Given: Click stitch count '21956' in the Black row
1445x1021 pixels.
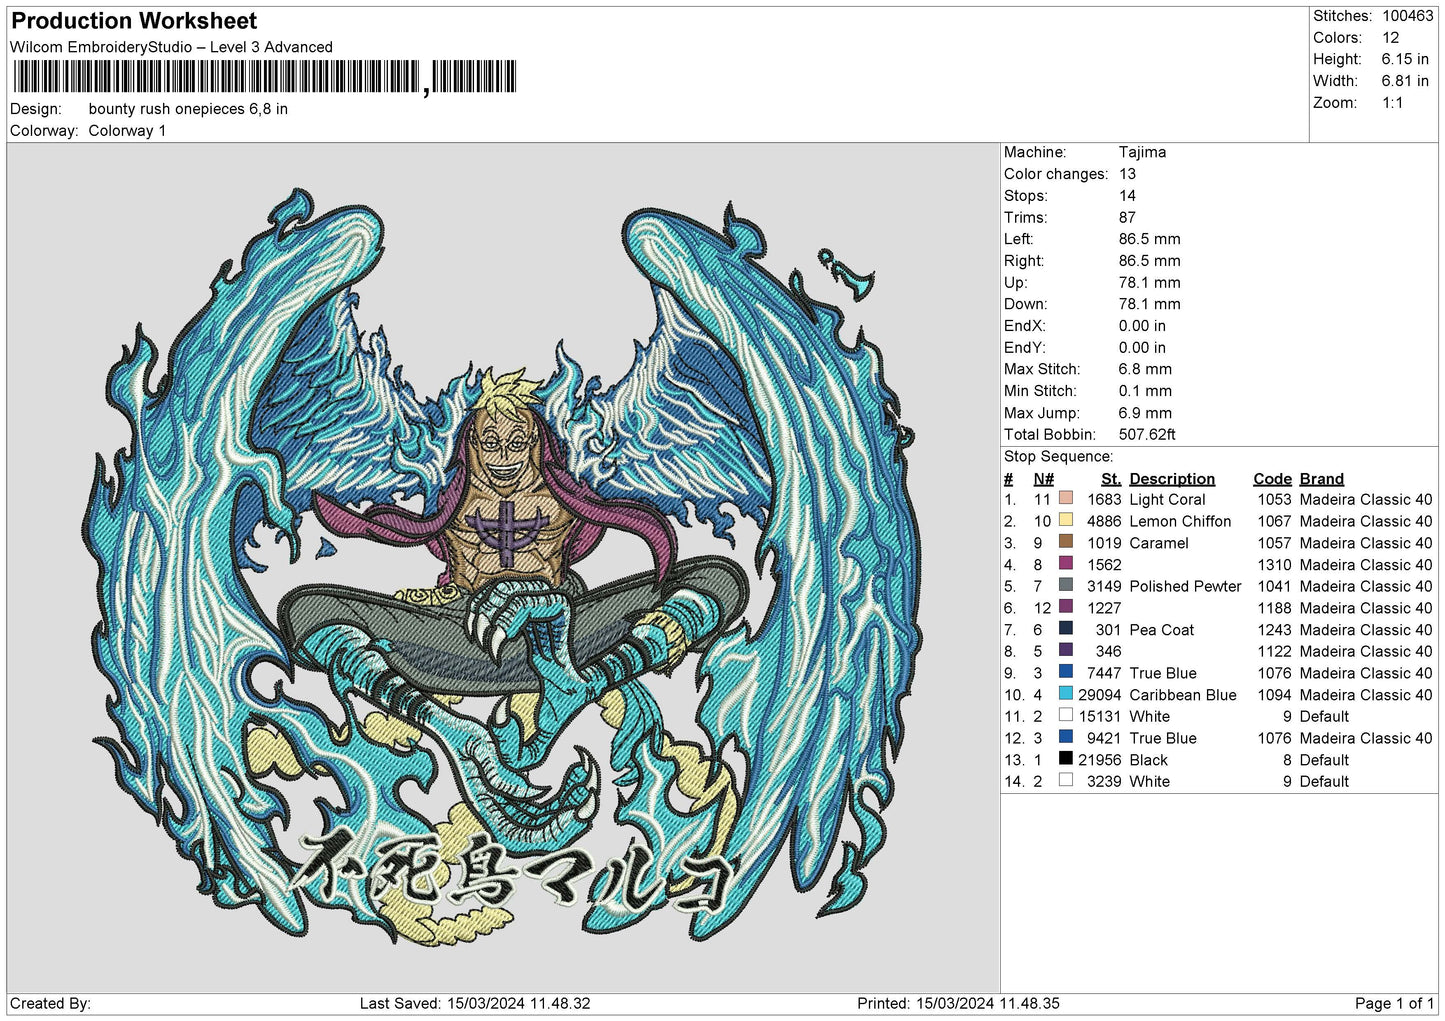Looking at the screenshot, I should tap(1099, 760).
